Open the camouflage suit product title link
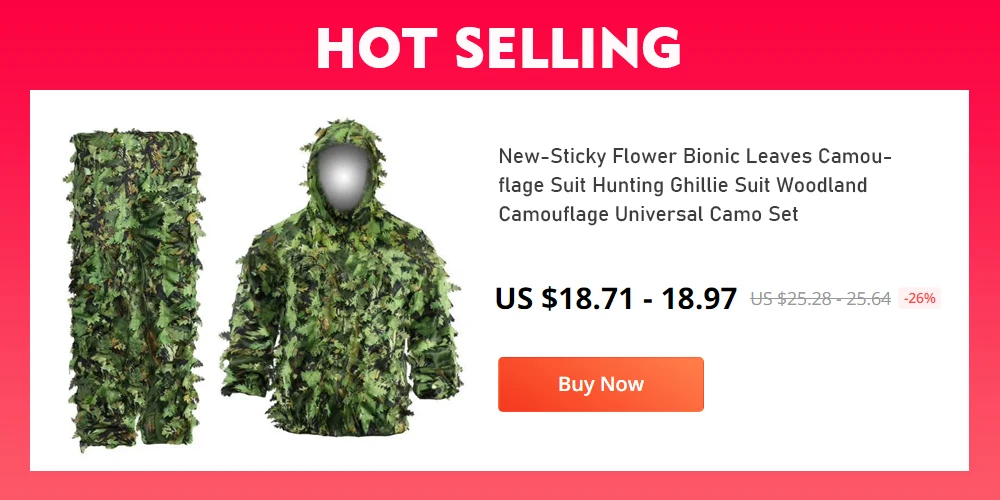 pyautogui.click(x=695, y=185)
